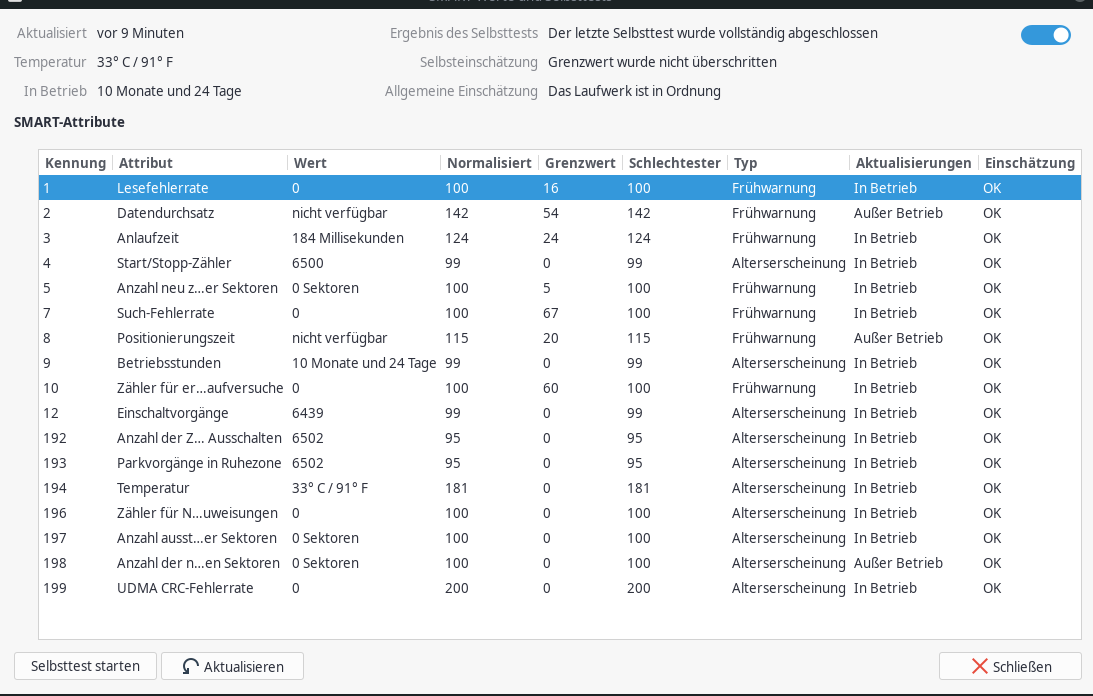Sort by the Wert column header
This screenshot has height=696, width=1093.
pyautogui.click(x=364, y=162)
